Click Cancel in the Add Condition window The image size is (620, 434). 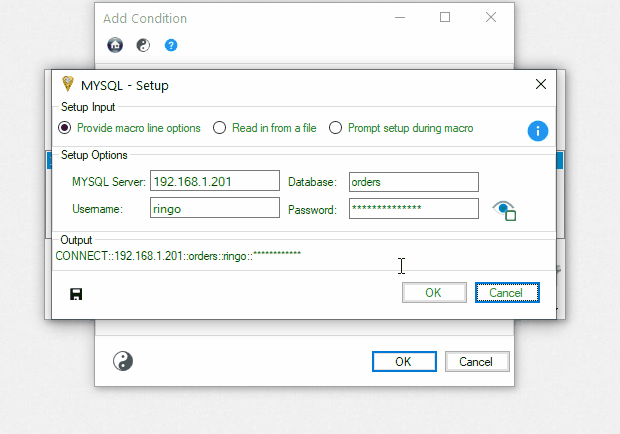tap(477, 361)
